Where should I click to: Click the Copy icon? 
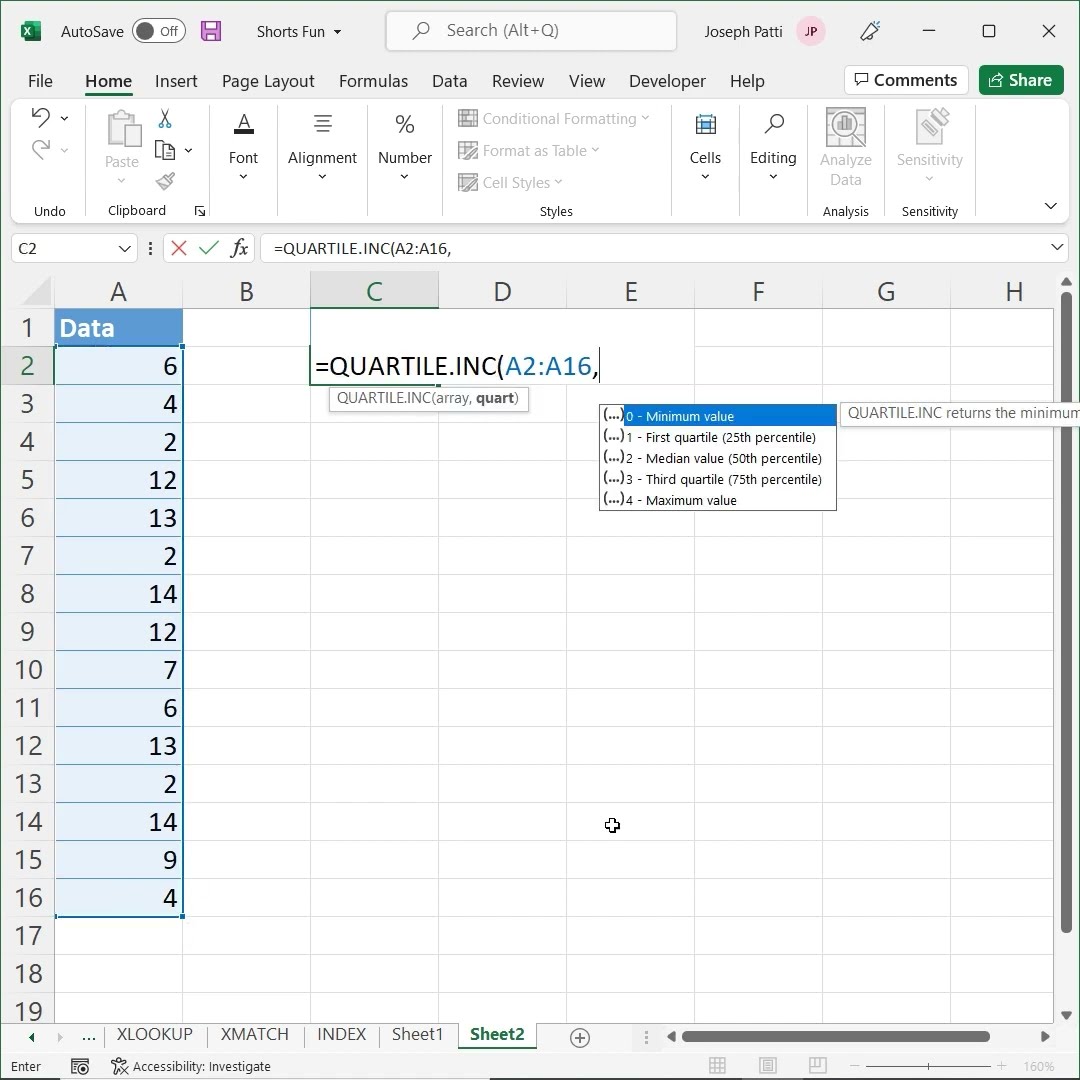[165, 149]
